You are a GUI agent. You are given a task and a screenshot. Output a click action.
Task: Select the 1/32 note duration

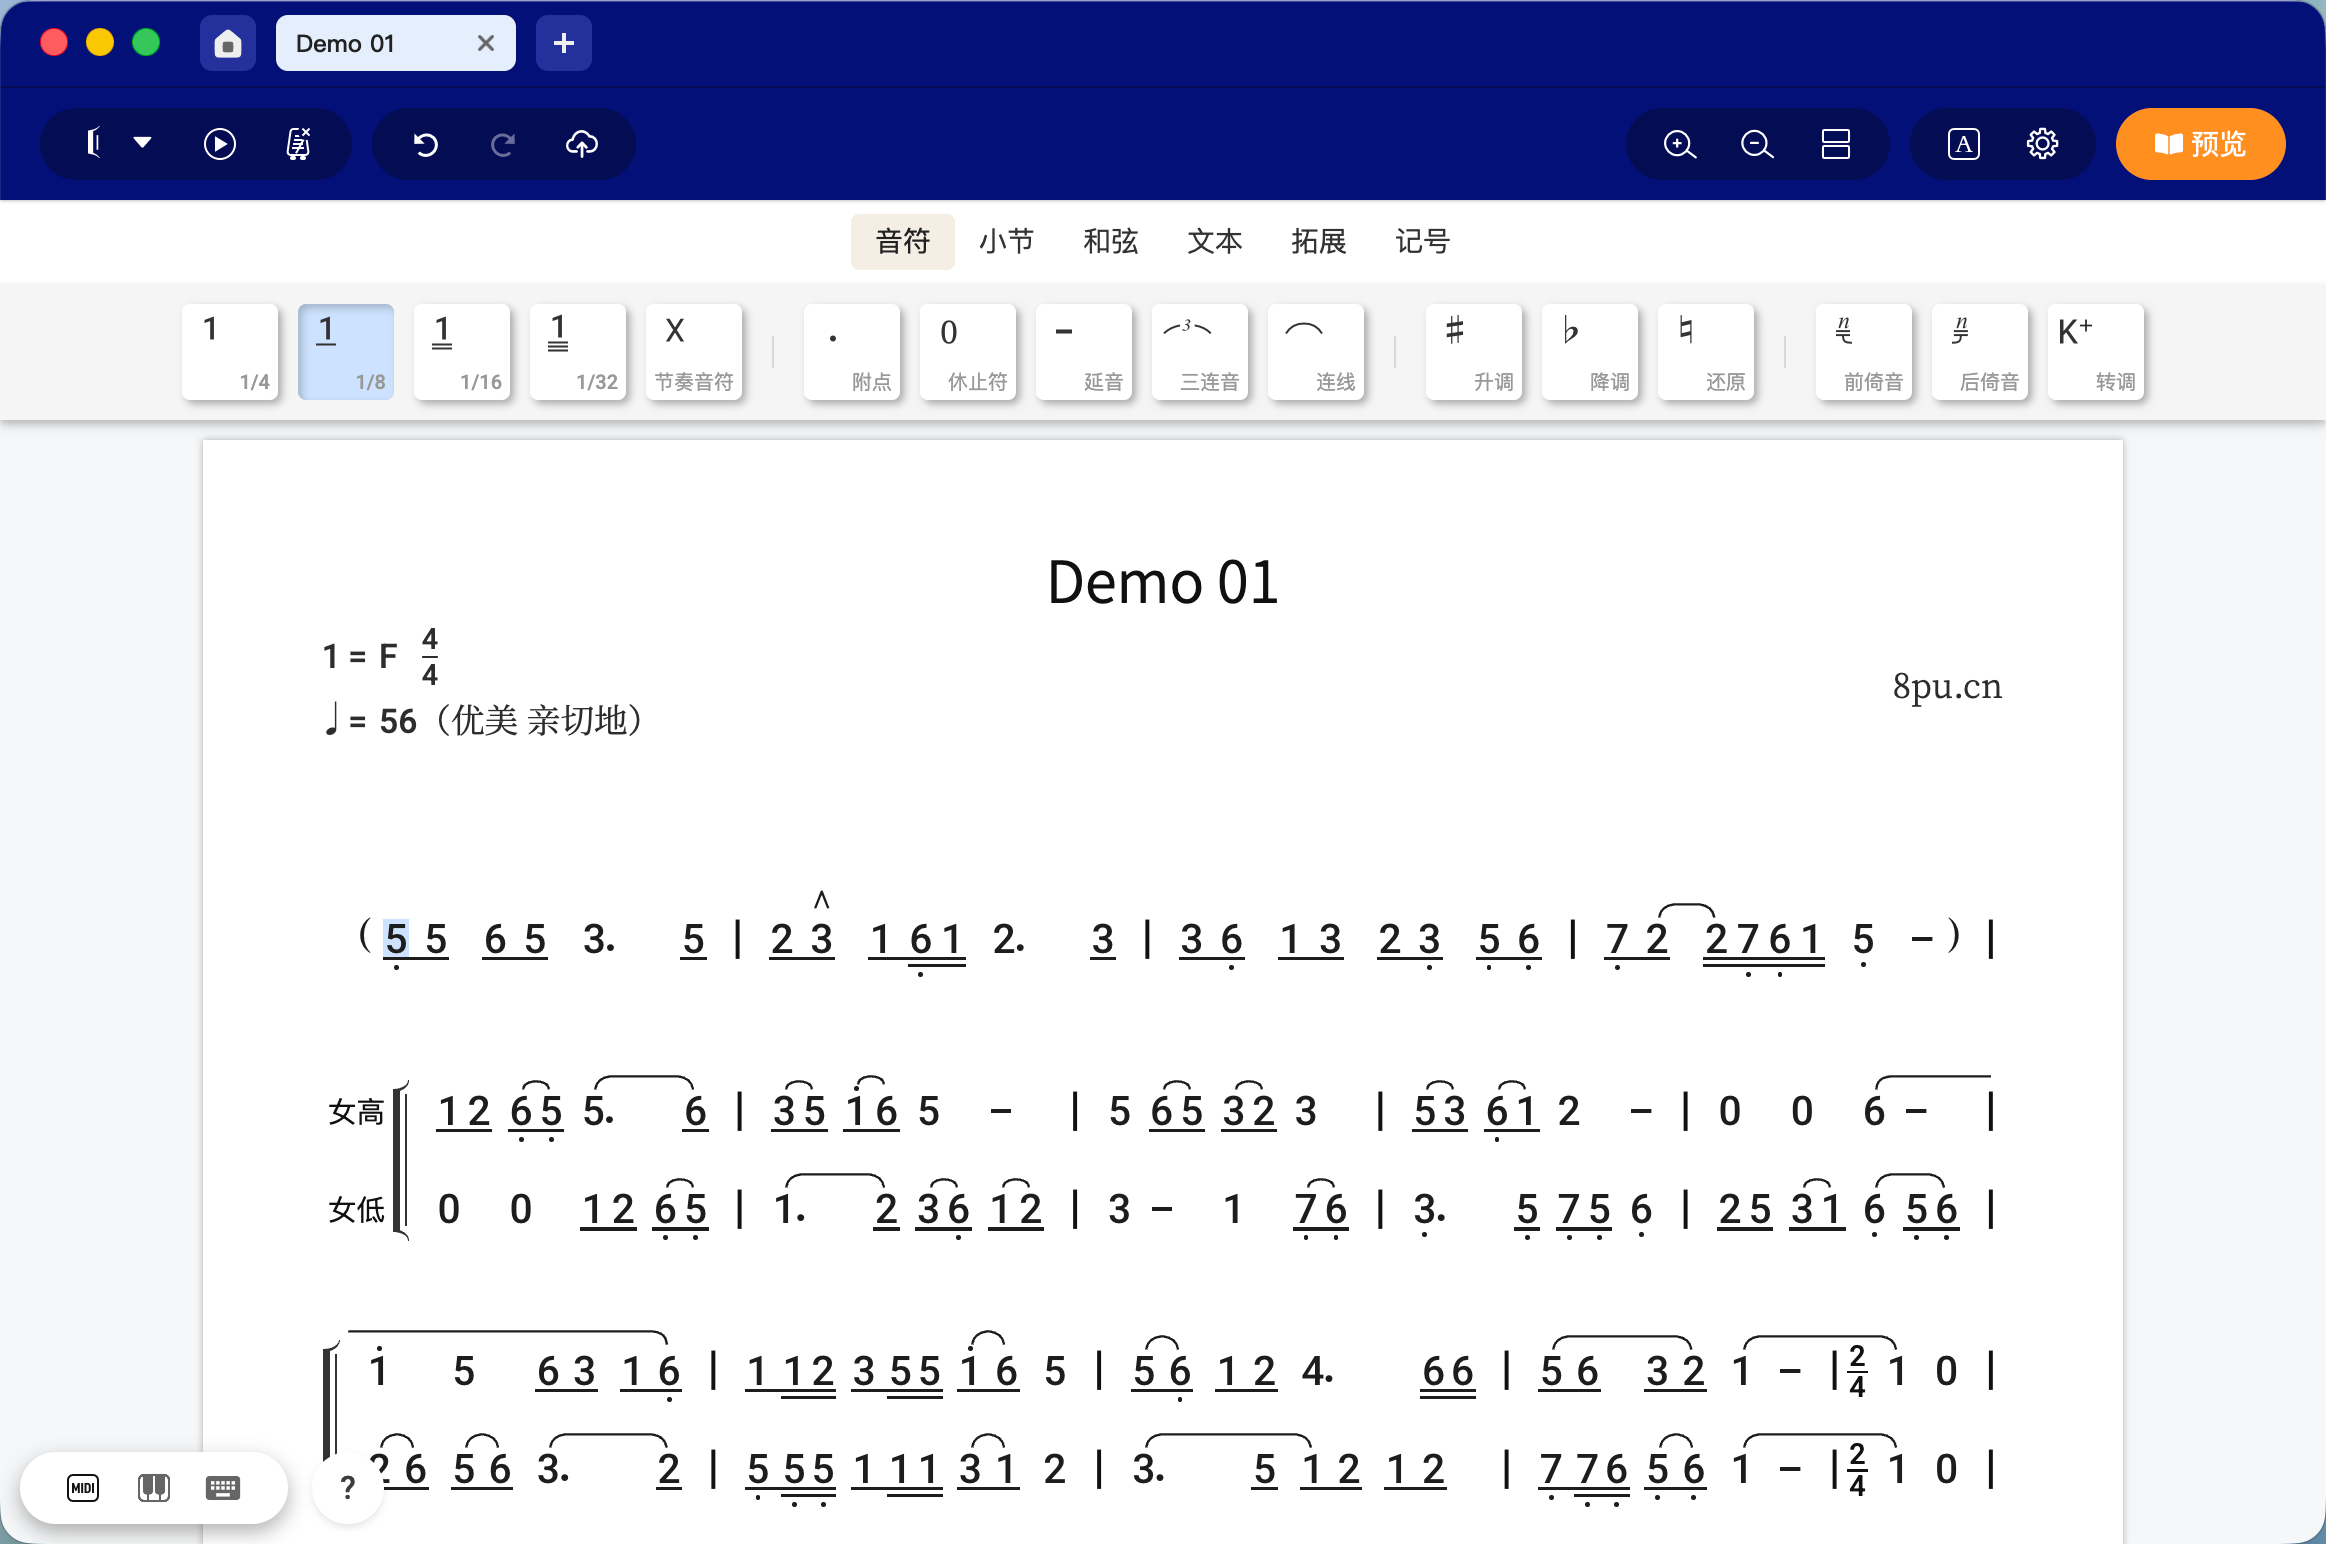click(x=578, y=352)
